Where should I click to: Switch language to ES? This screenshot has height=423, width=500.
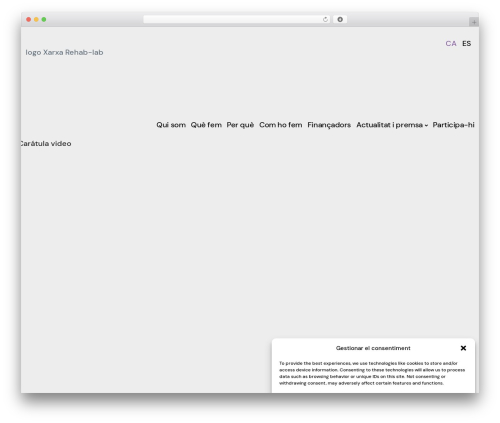(467, 44)
